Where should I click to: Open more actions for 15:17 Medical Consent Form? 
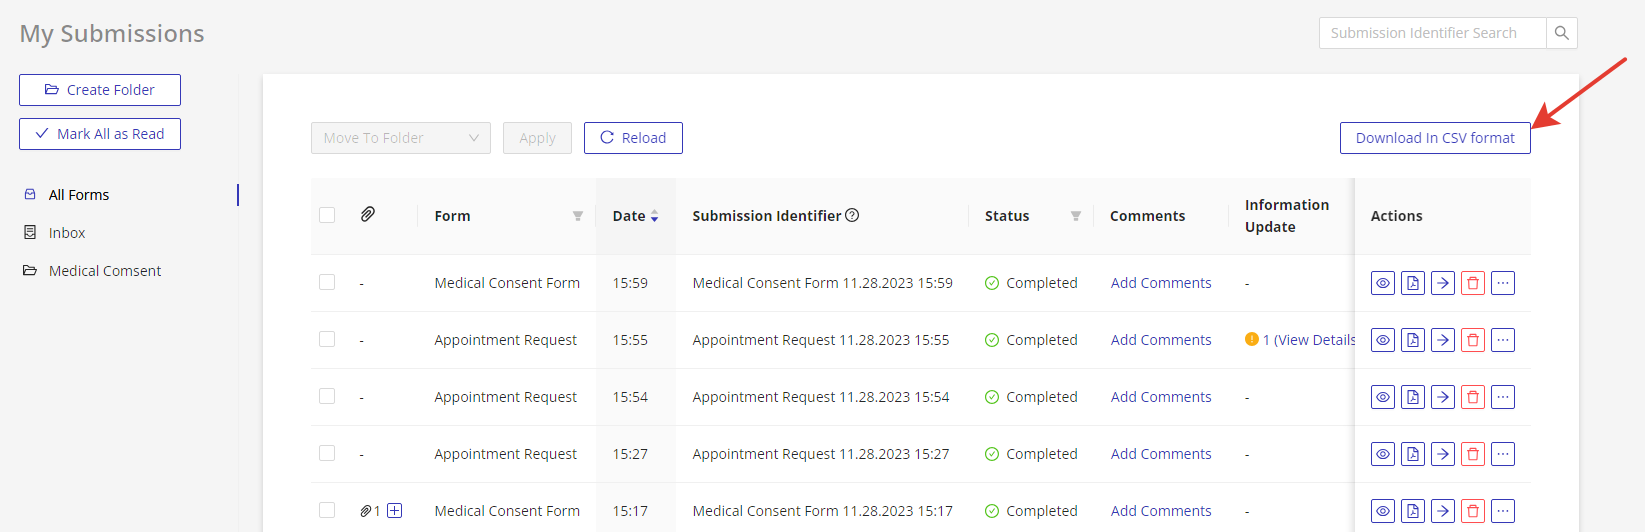click(1503, 511)
